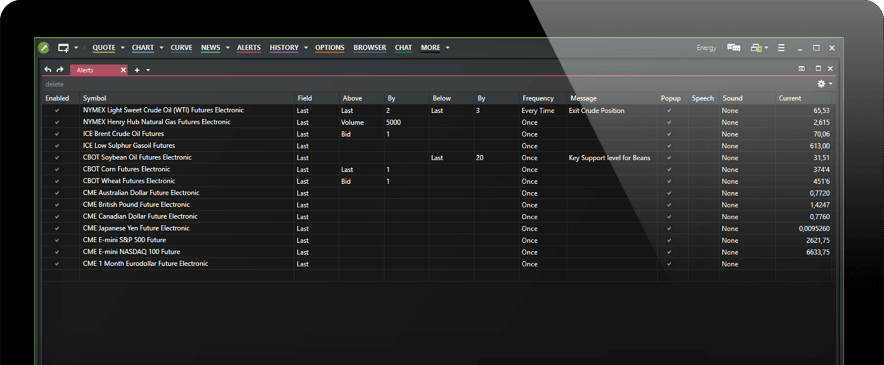Click the 5000 value cell
The height and width of the screenshot is (365, 884).
point(406,122)
